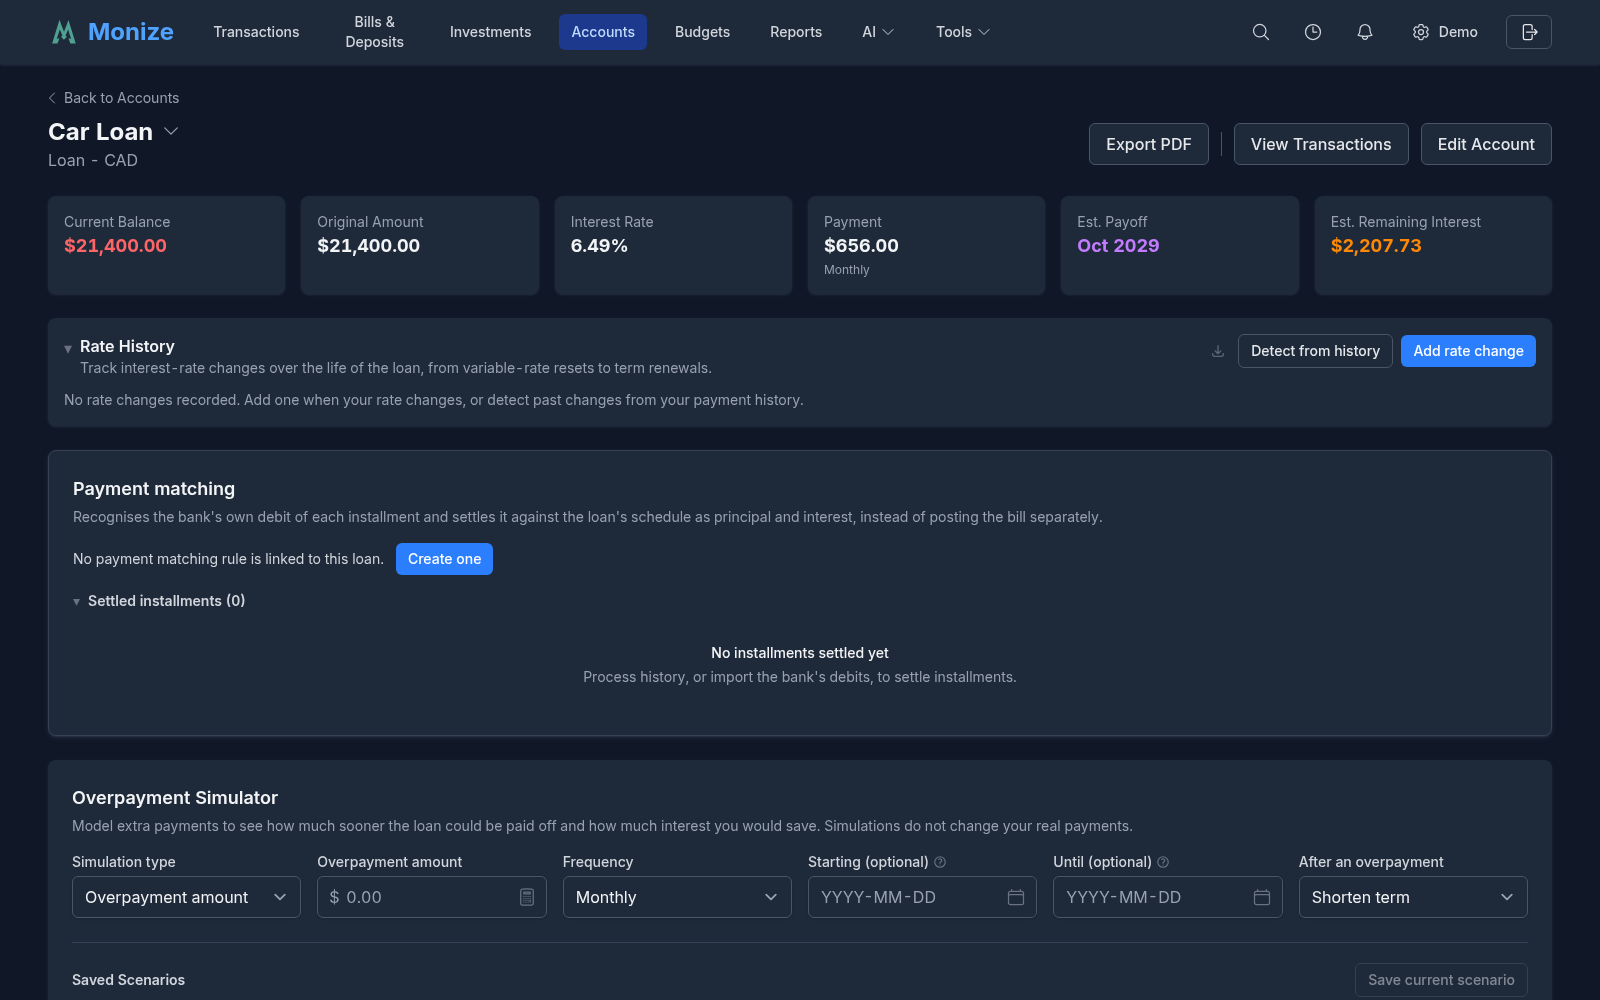1600x1000 pixels.
Task: Open the AI menu in navigation
Action: click(878, 32)
